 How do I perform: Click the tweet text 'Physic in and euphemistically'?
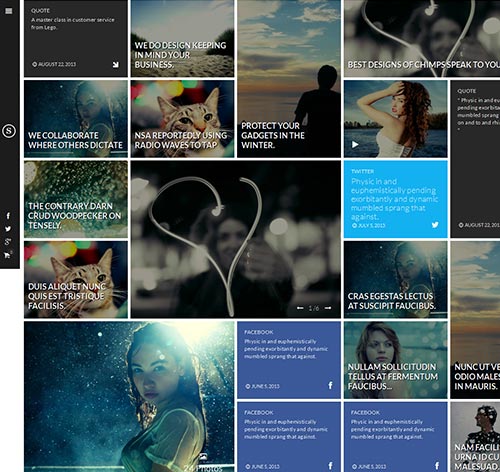click(x=394, y=199)
